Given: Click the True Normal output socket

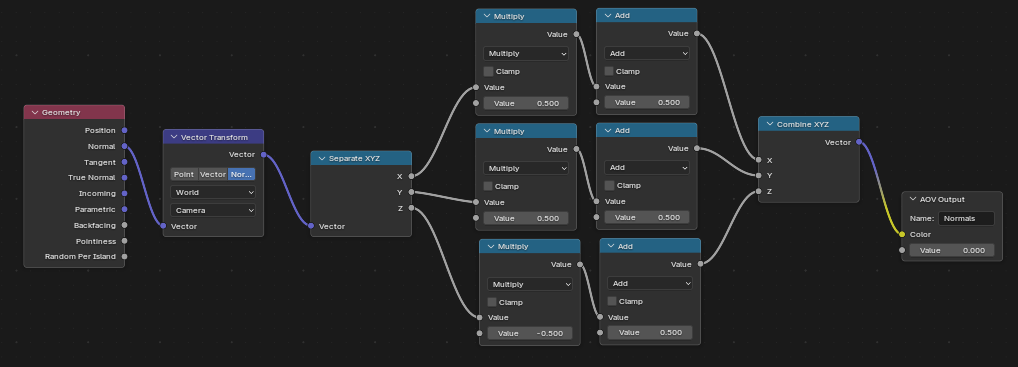Looking at the screenshot, I should pos(124,177).
